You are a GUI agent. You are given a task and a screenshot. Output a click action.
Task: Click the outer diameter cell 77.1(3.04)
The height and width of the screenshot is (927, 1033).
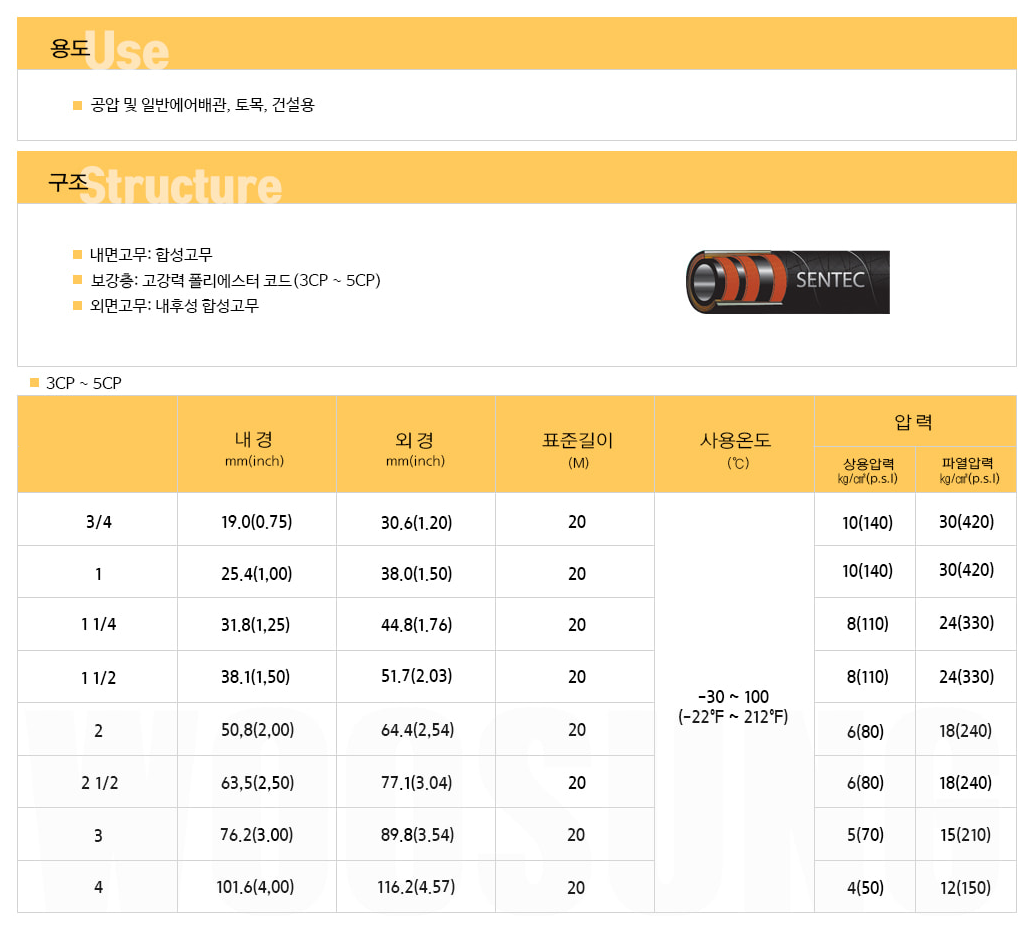[x=416, y=783]
